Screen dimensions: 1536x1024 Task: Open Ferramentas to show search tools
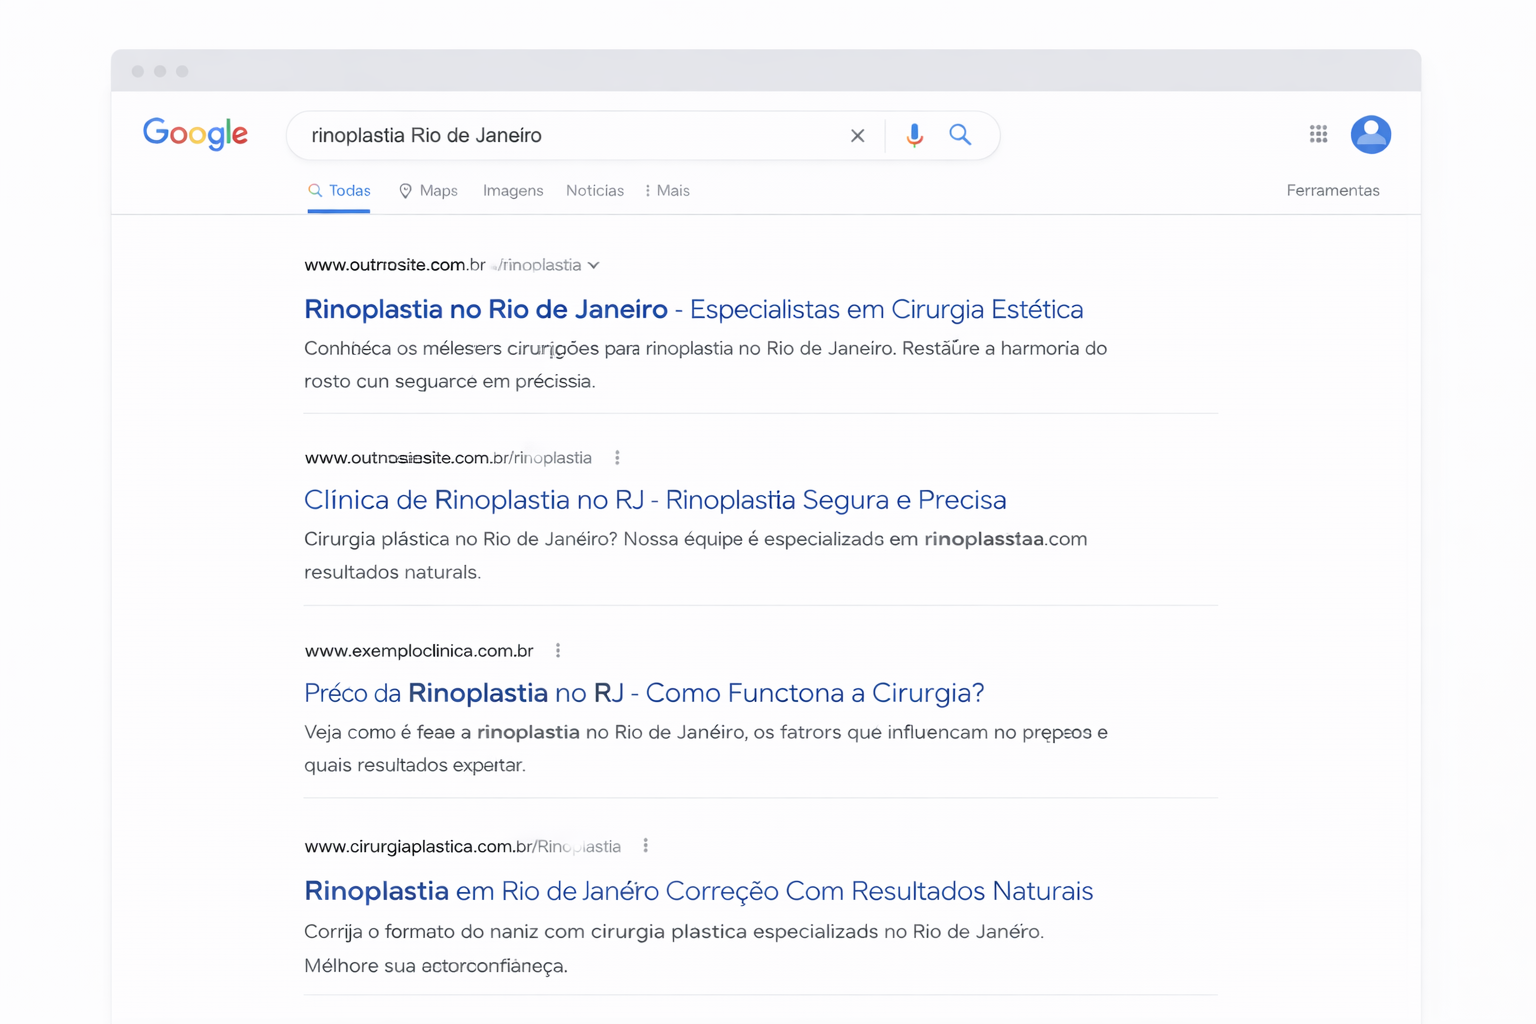[1333, 190]
